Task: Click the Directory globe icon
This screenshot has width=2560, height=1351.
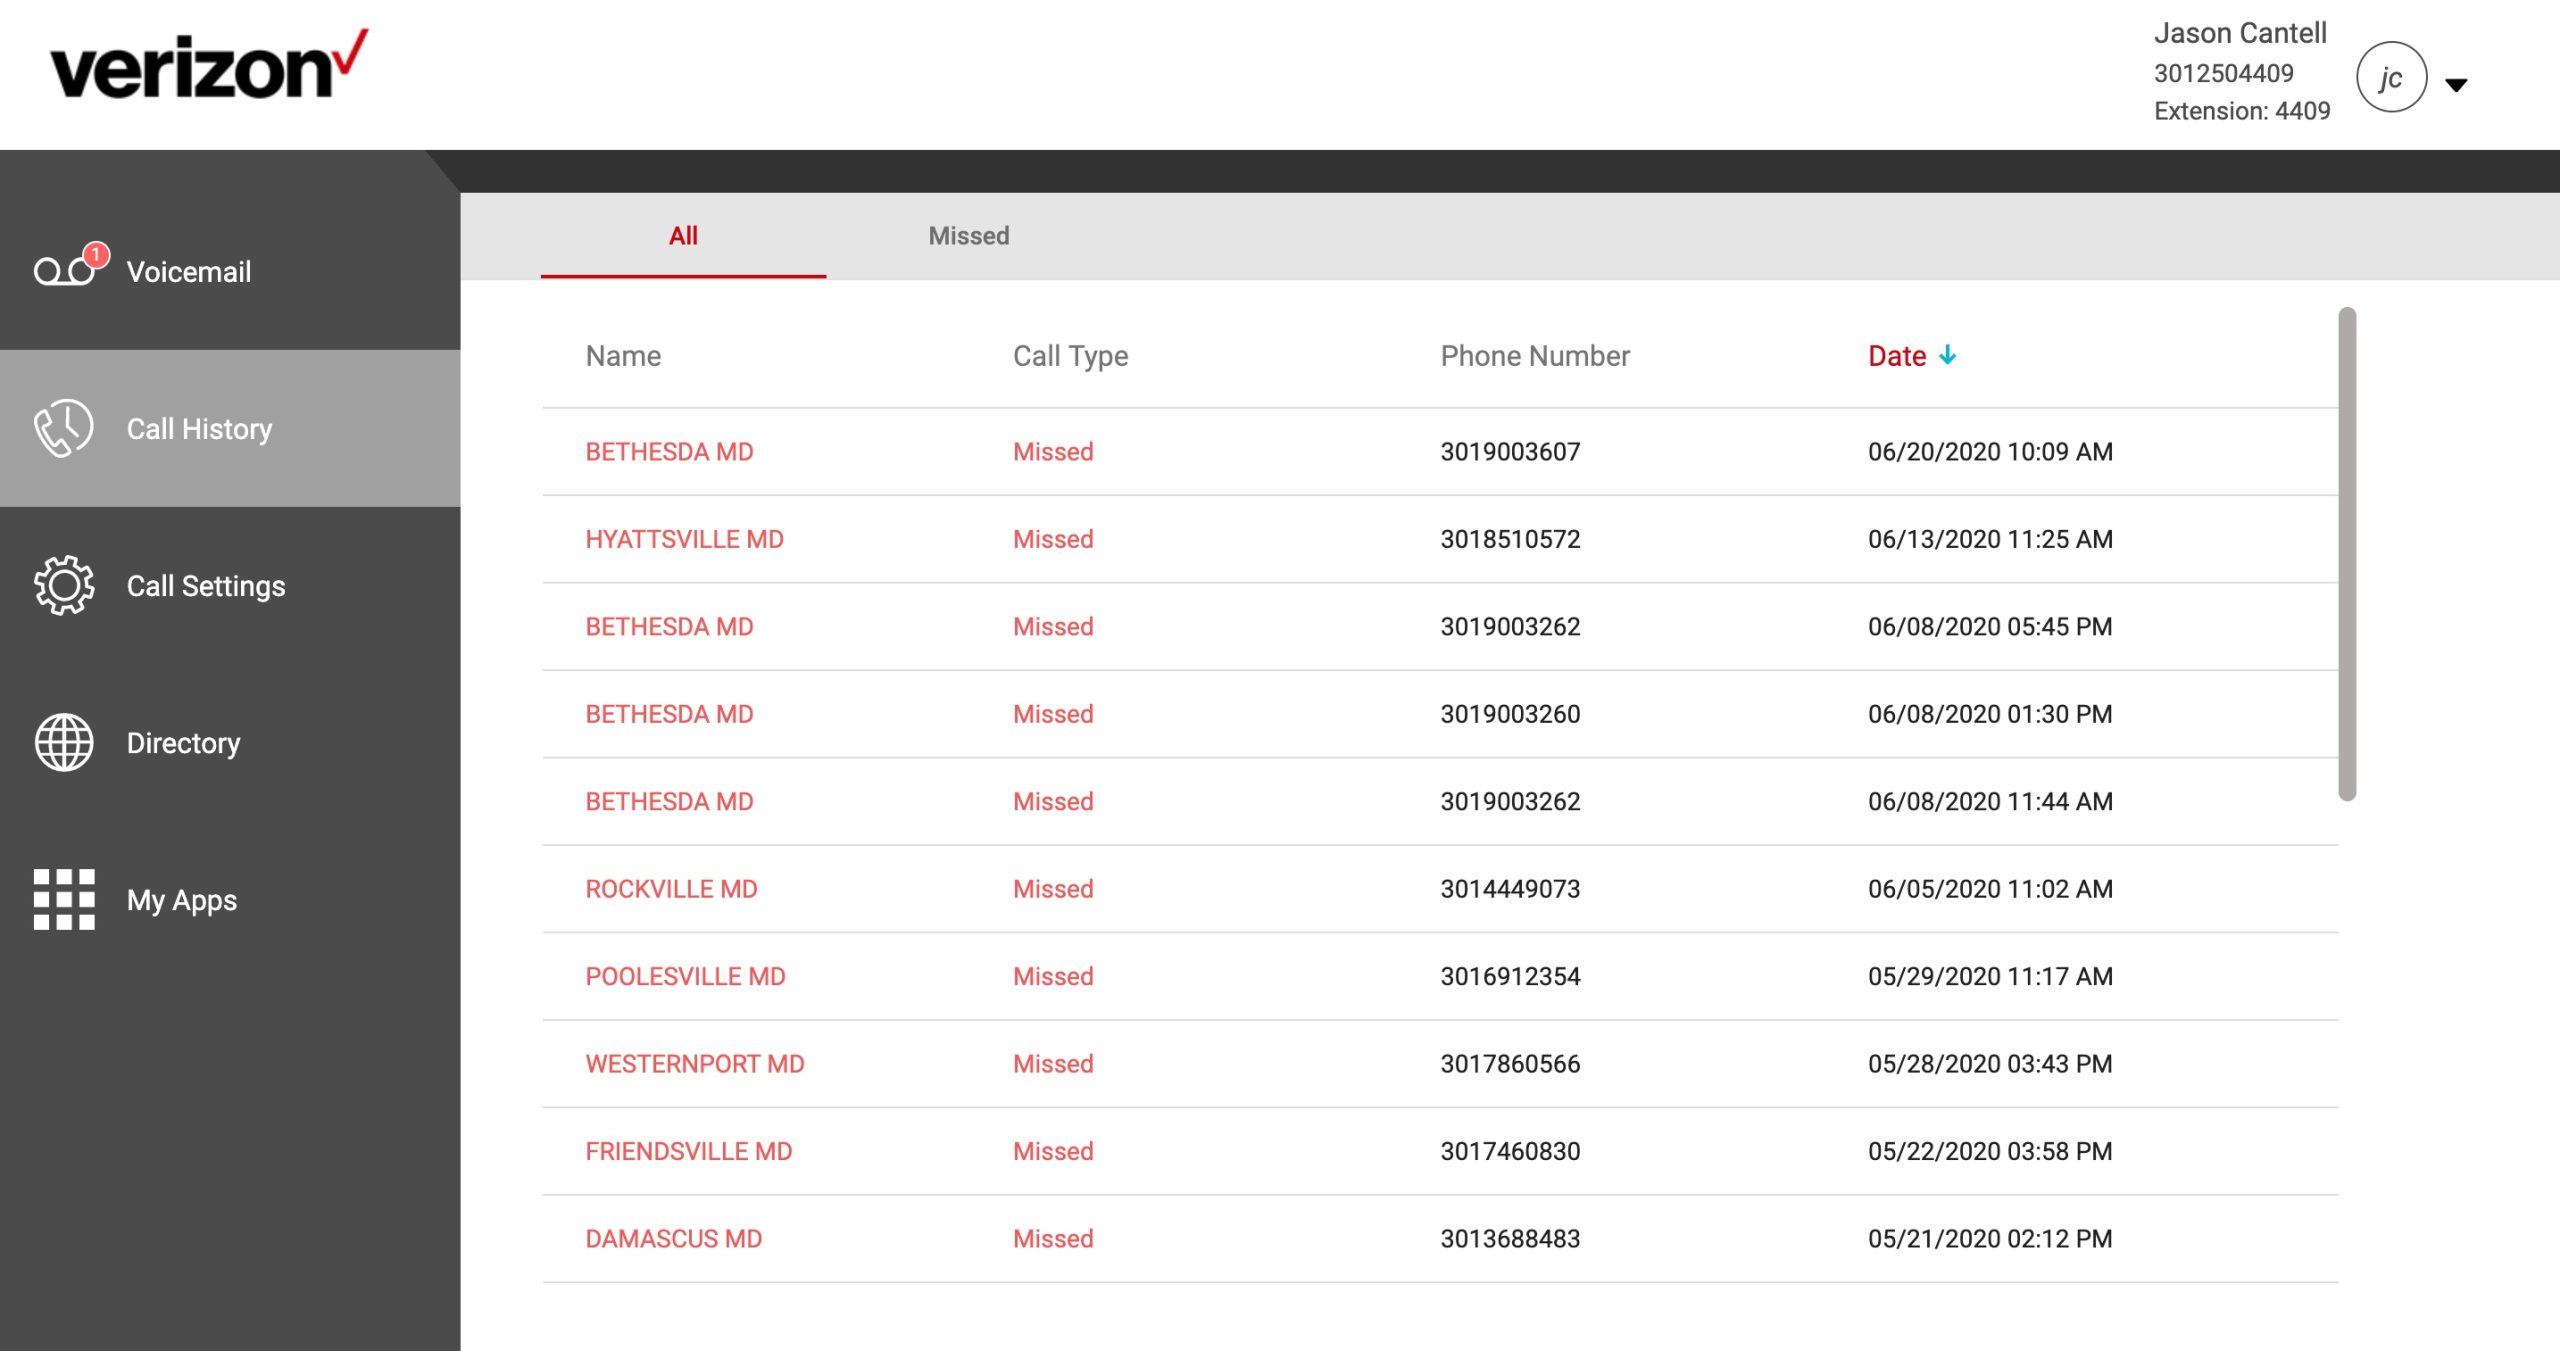Action: [x=61, y=742]
